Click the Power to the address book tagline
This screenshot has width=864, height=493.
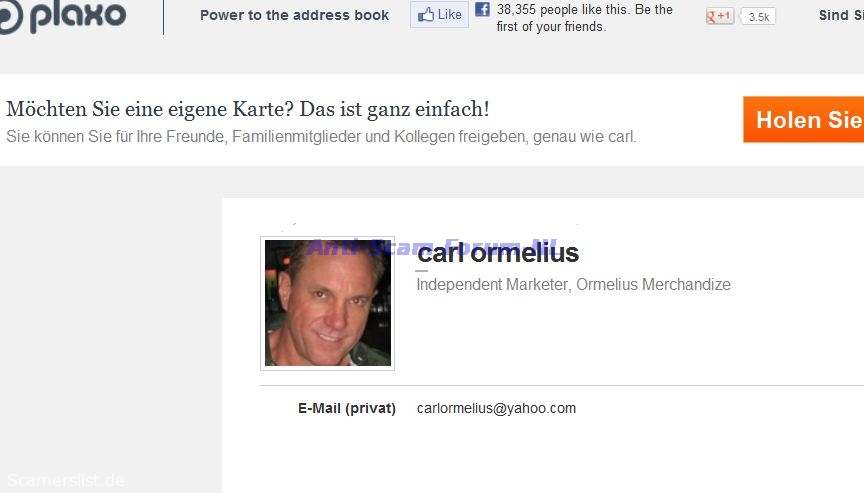(x=294, y=15)
